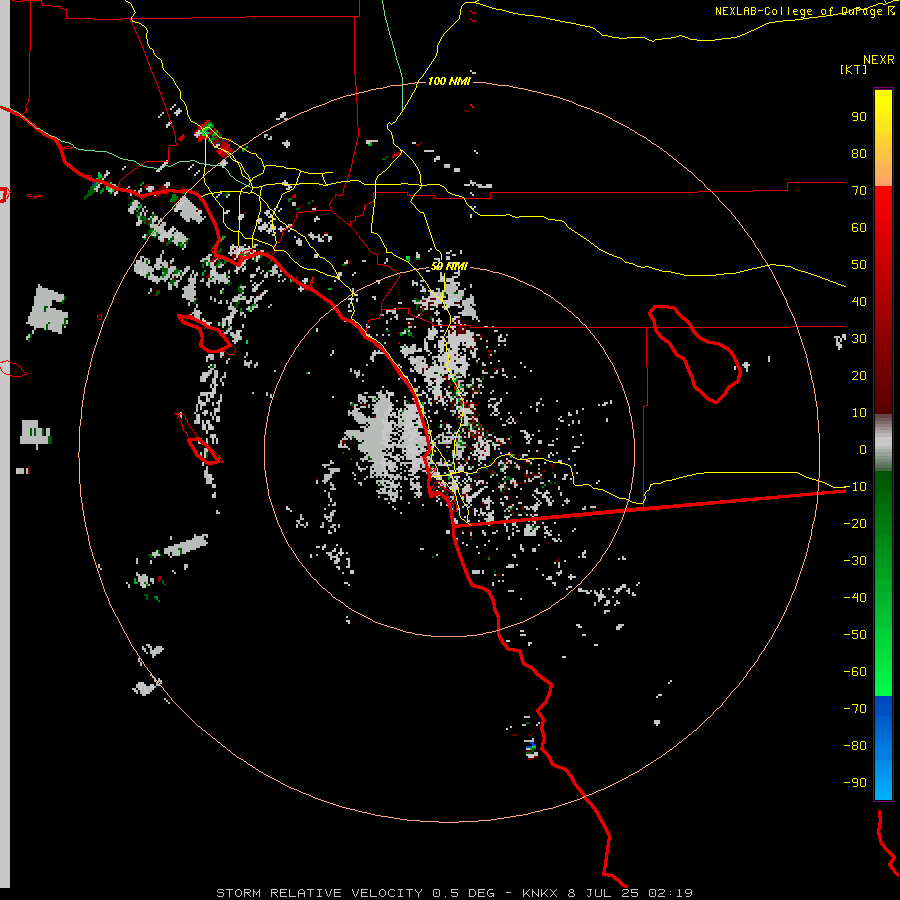Select the -40 knot scale label
Viewport: 900px width, 900px height.
coord(855,598)
